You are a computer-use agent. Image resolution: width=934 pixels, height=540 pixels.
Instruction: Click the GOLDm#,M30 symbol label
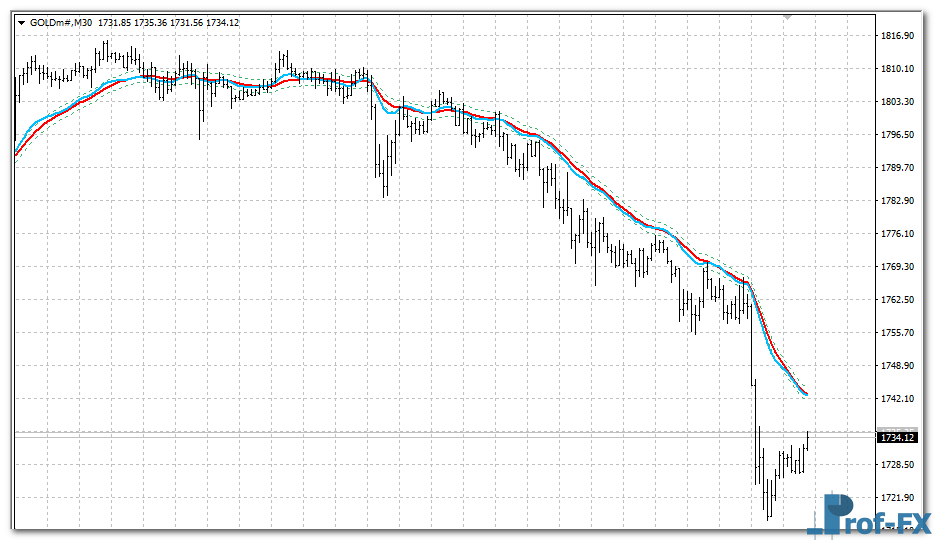pos(61,22)
